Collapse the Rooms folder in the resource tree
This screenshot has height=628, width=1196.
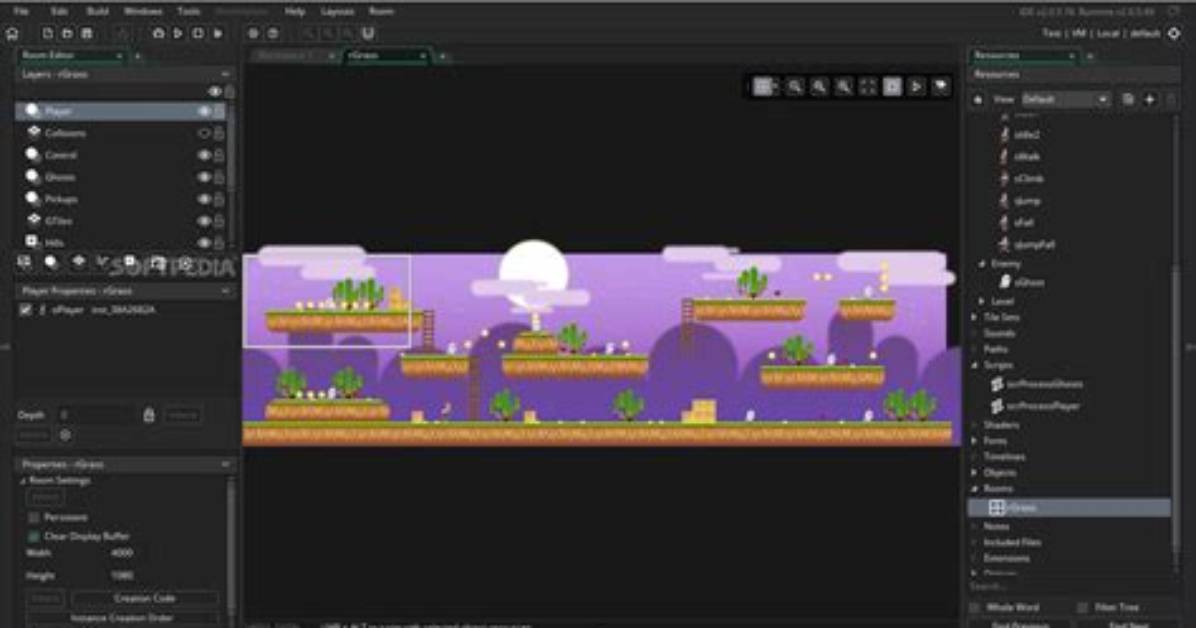tap(974, 489)
